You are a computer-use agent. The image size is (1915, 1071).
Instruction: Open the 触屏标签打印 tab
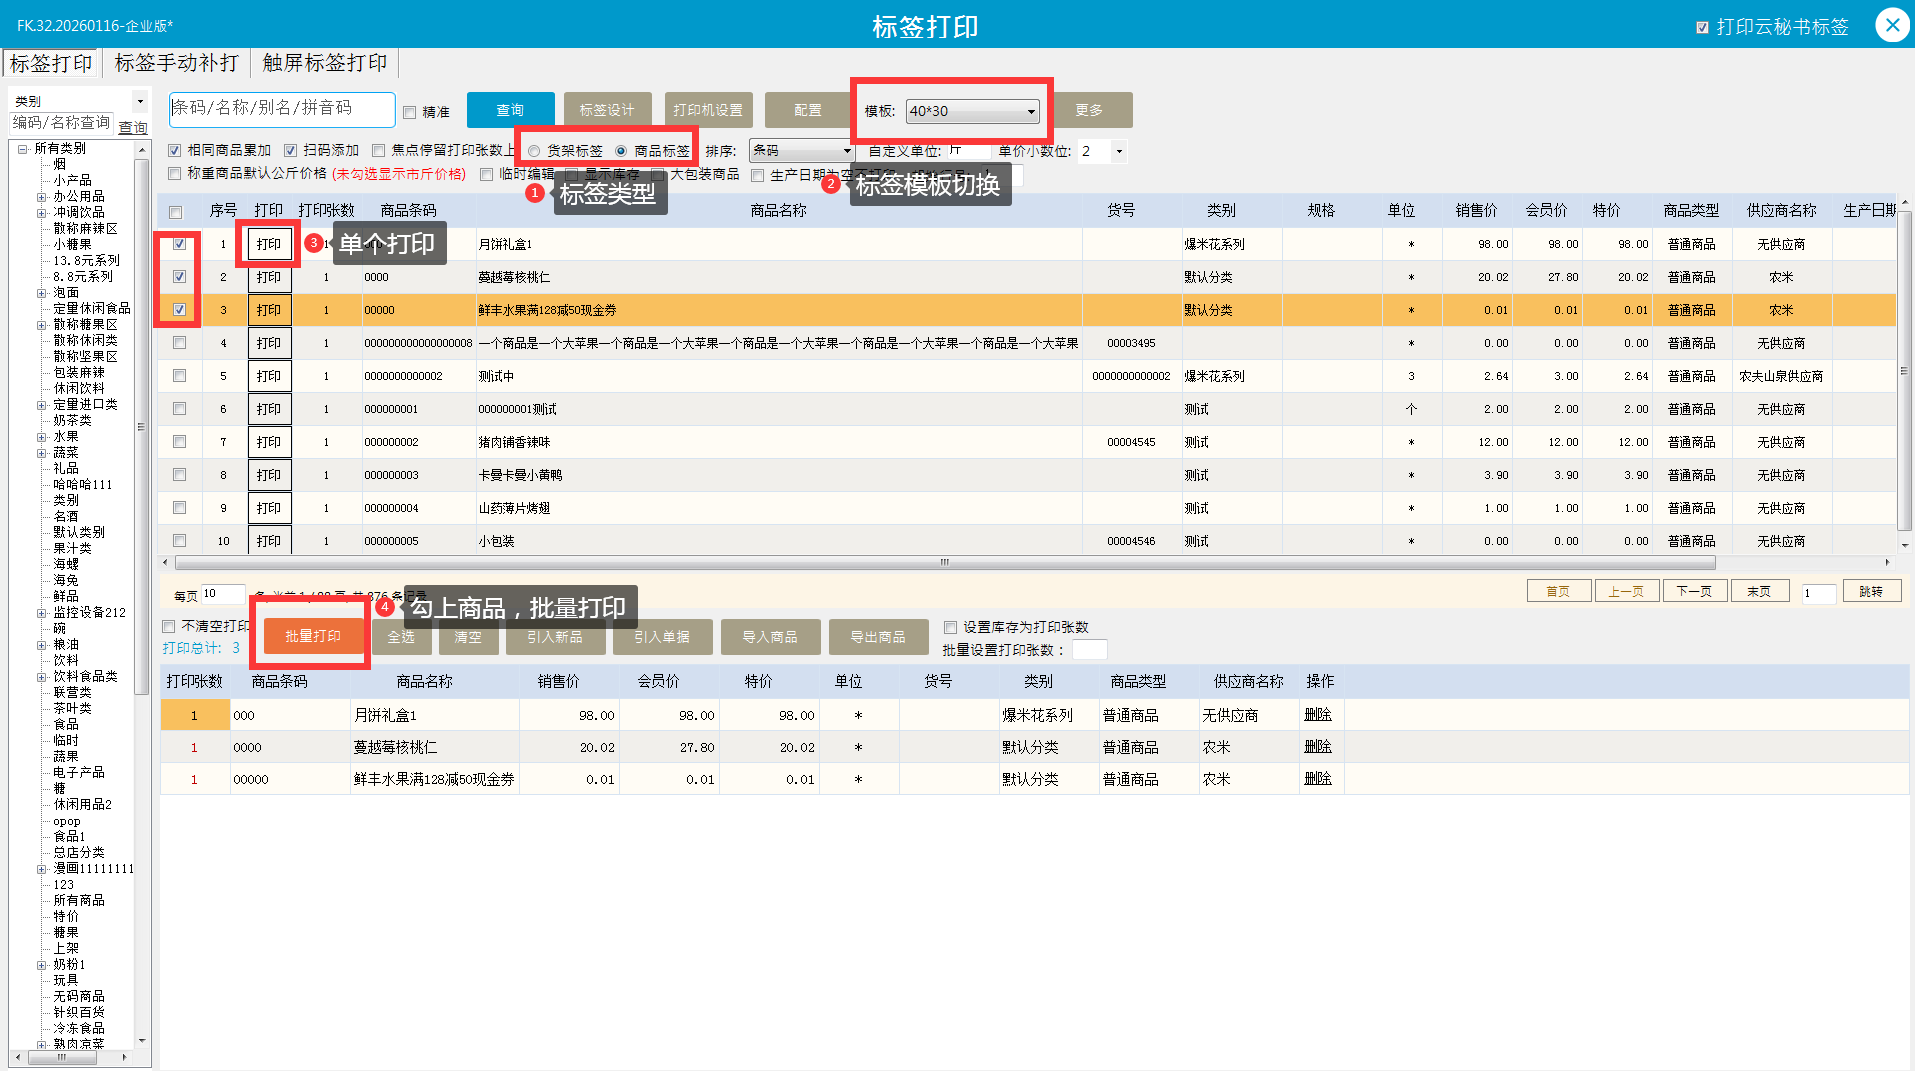click(324, 63)
